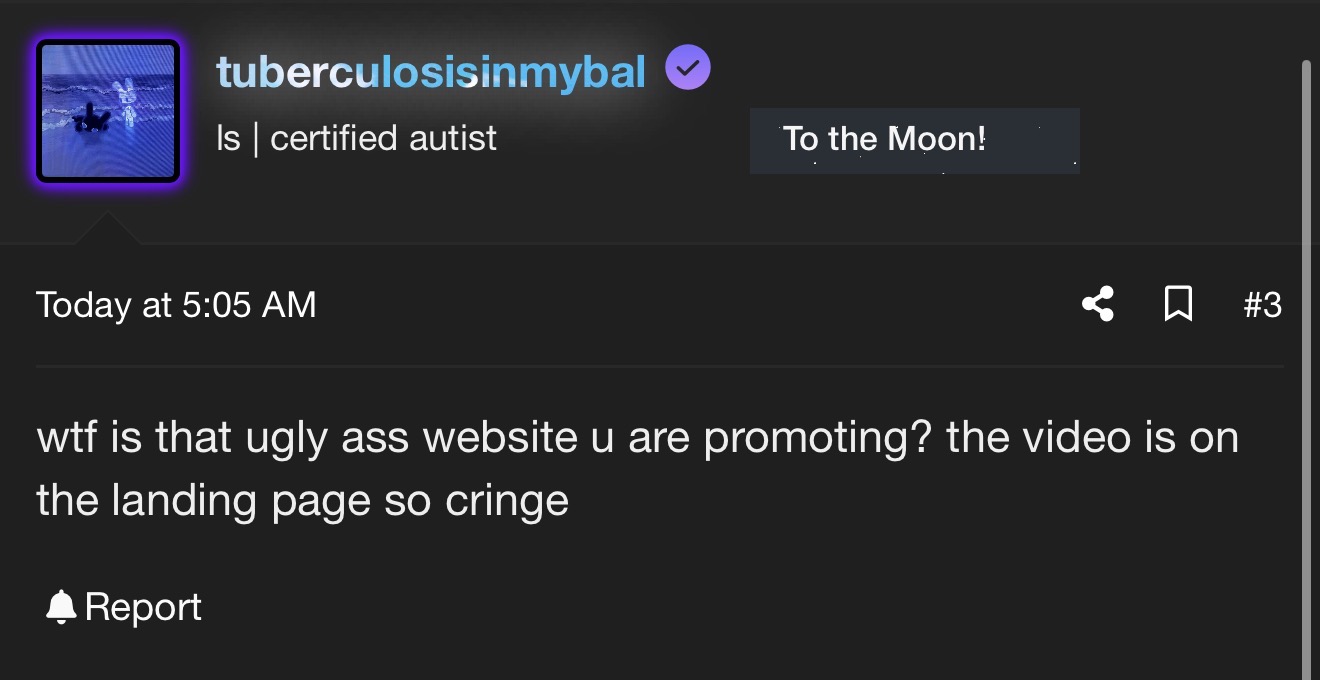Click 'certified autist' in the user title
The width and height of the screenshot is (1320, 680).
(x=383, y=138)
